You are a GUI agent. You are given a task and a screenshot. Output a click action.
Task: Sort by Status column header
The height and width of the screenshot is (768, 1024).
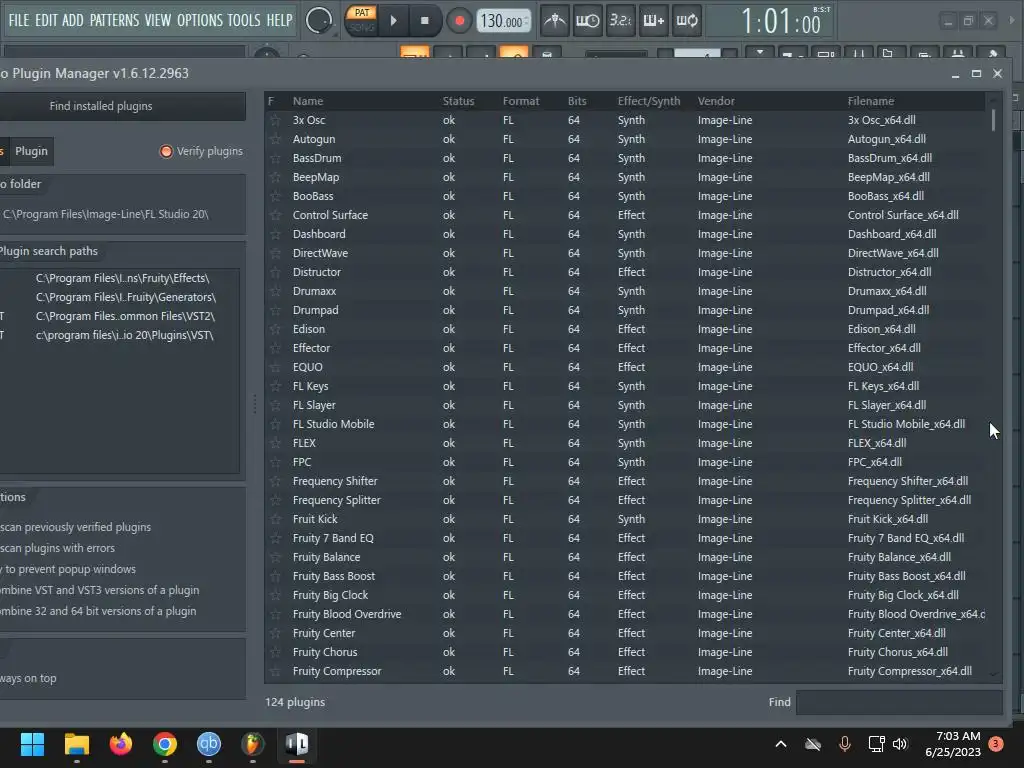(x=458, y=101)
